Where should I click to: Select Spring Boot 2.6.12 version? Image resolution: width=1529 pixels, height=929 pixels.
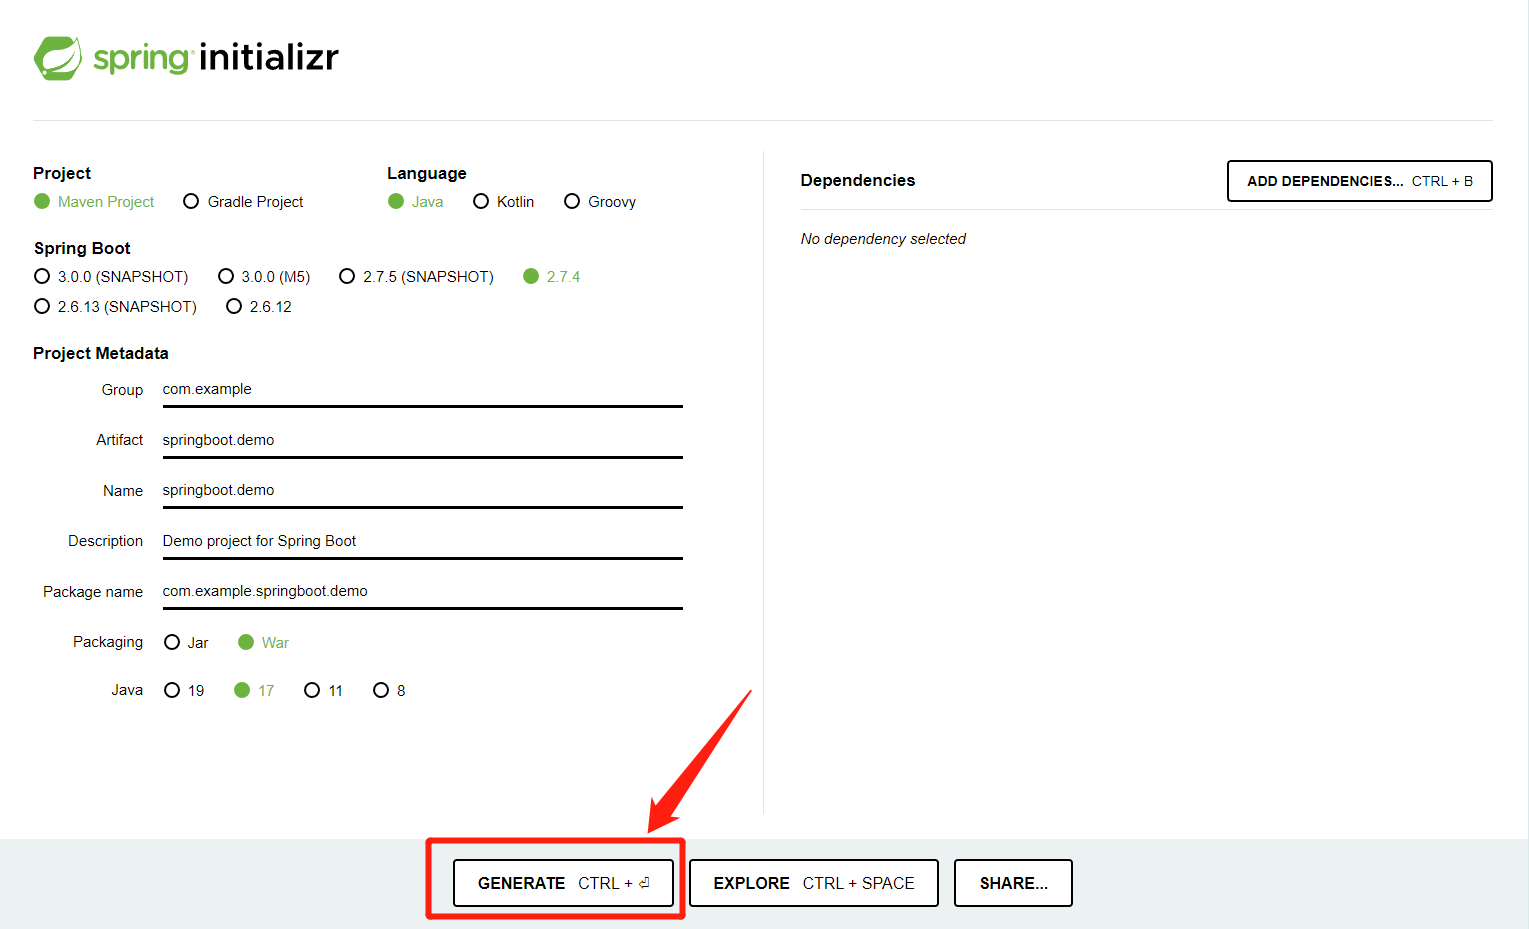pyautogui.click(x=259, y=307)
